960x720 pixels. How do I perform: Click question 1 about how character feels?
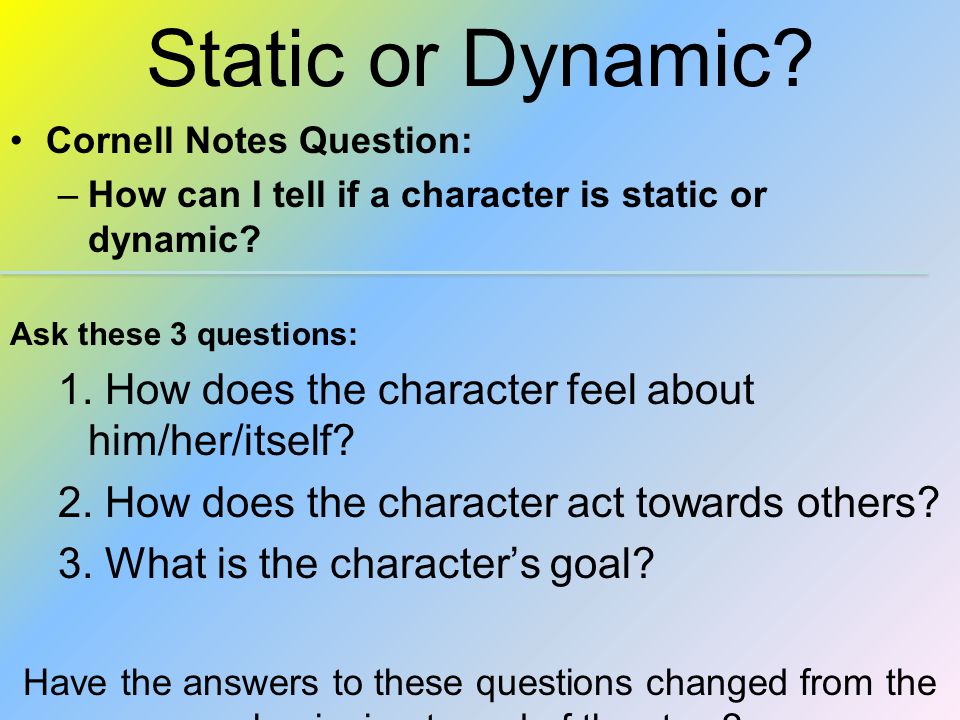tap(407, 389)
